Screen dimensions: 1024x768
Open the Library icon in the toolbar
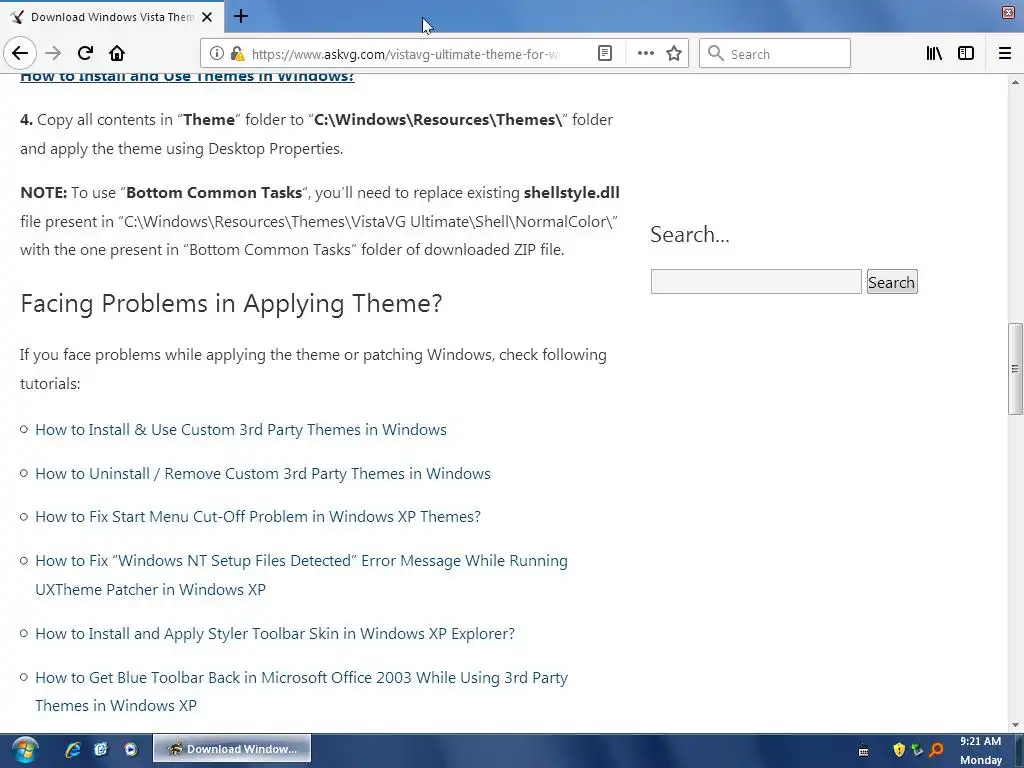pyautogui.click(x=934, y=54)
